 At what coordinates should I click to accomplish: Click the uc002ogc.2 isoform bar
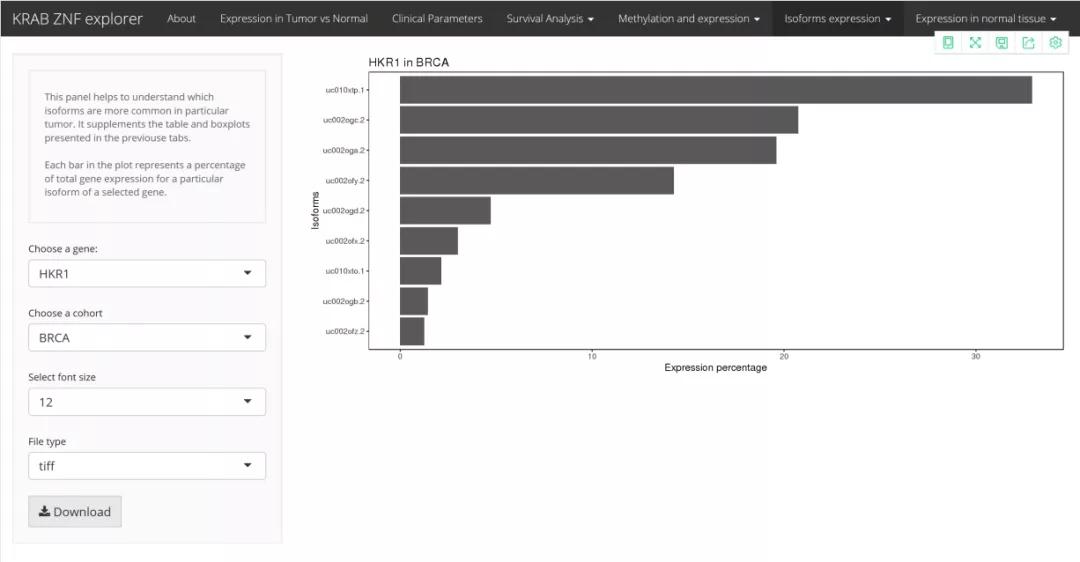click(598, 120)
